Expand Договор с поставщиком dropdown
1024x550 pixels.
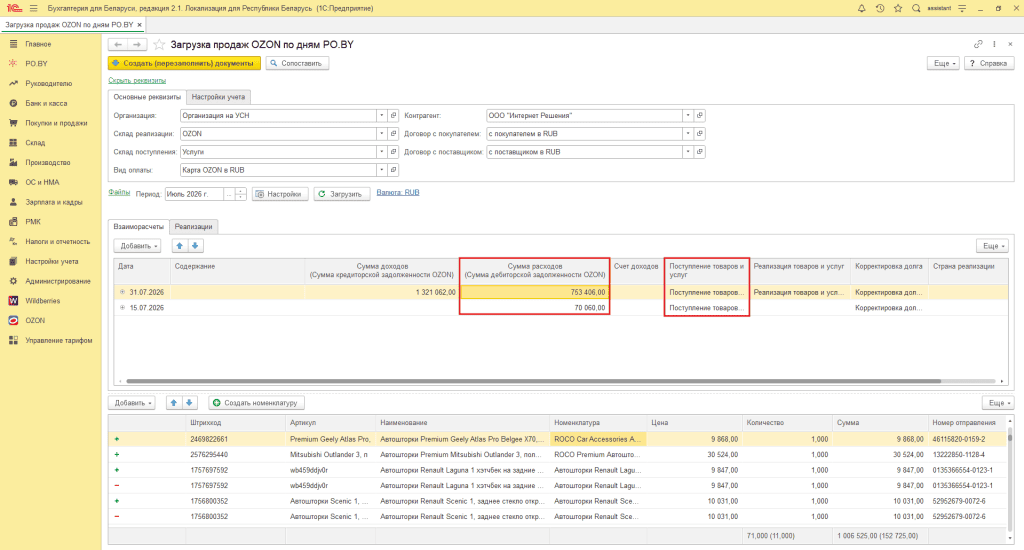688,152
